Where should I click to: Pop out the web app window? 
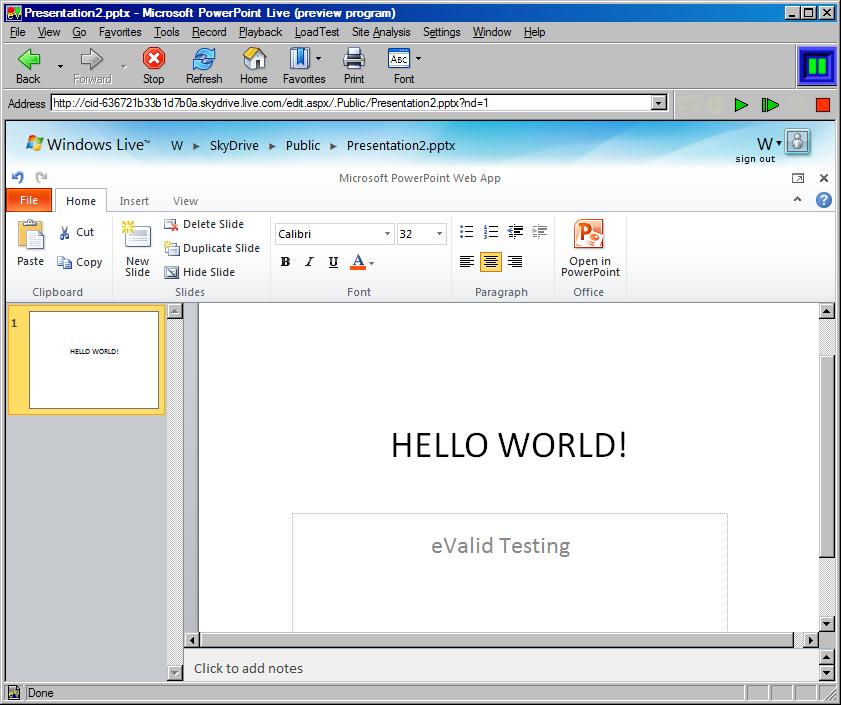798,178
